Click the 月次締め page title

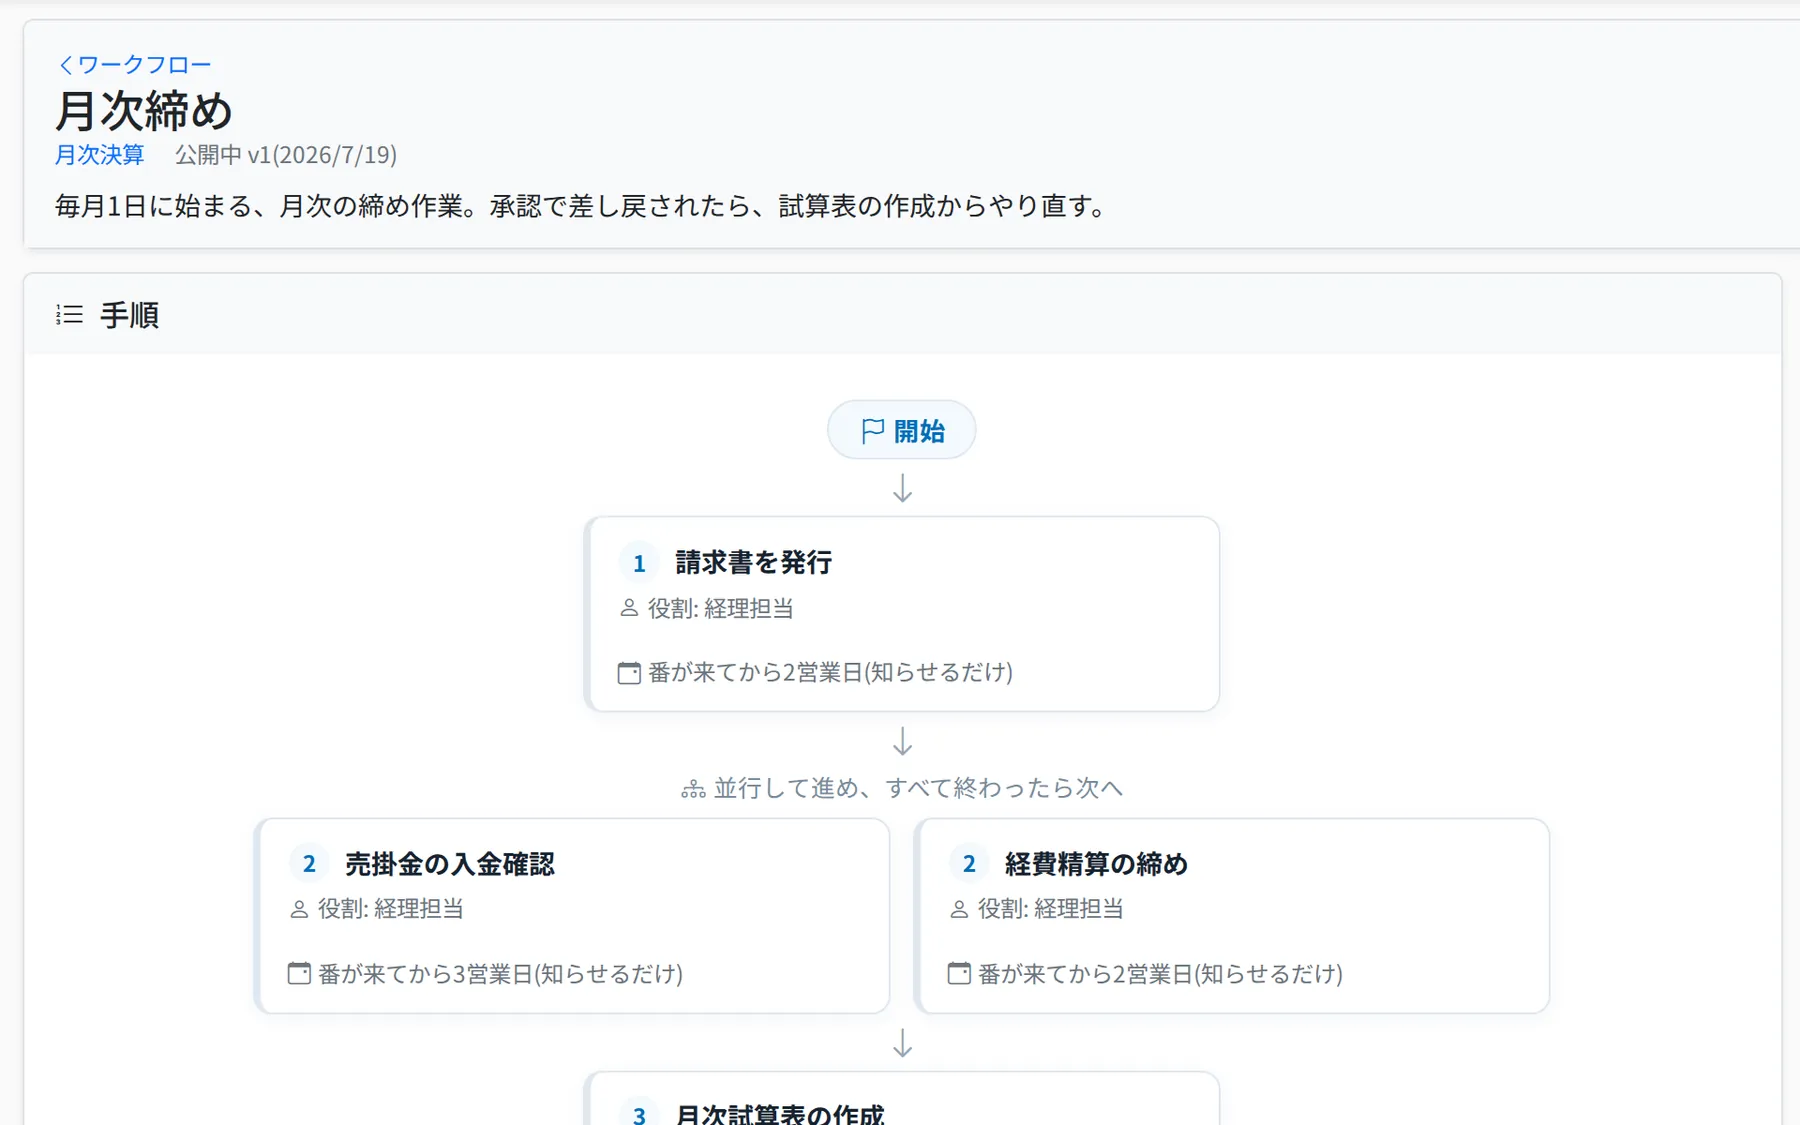144,110
